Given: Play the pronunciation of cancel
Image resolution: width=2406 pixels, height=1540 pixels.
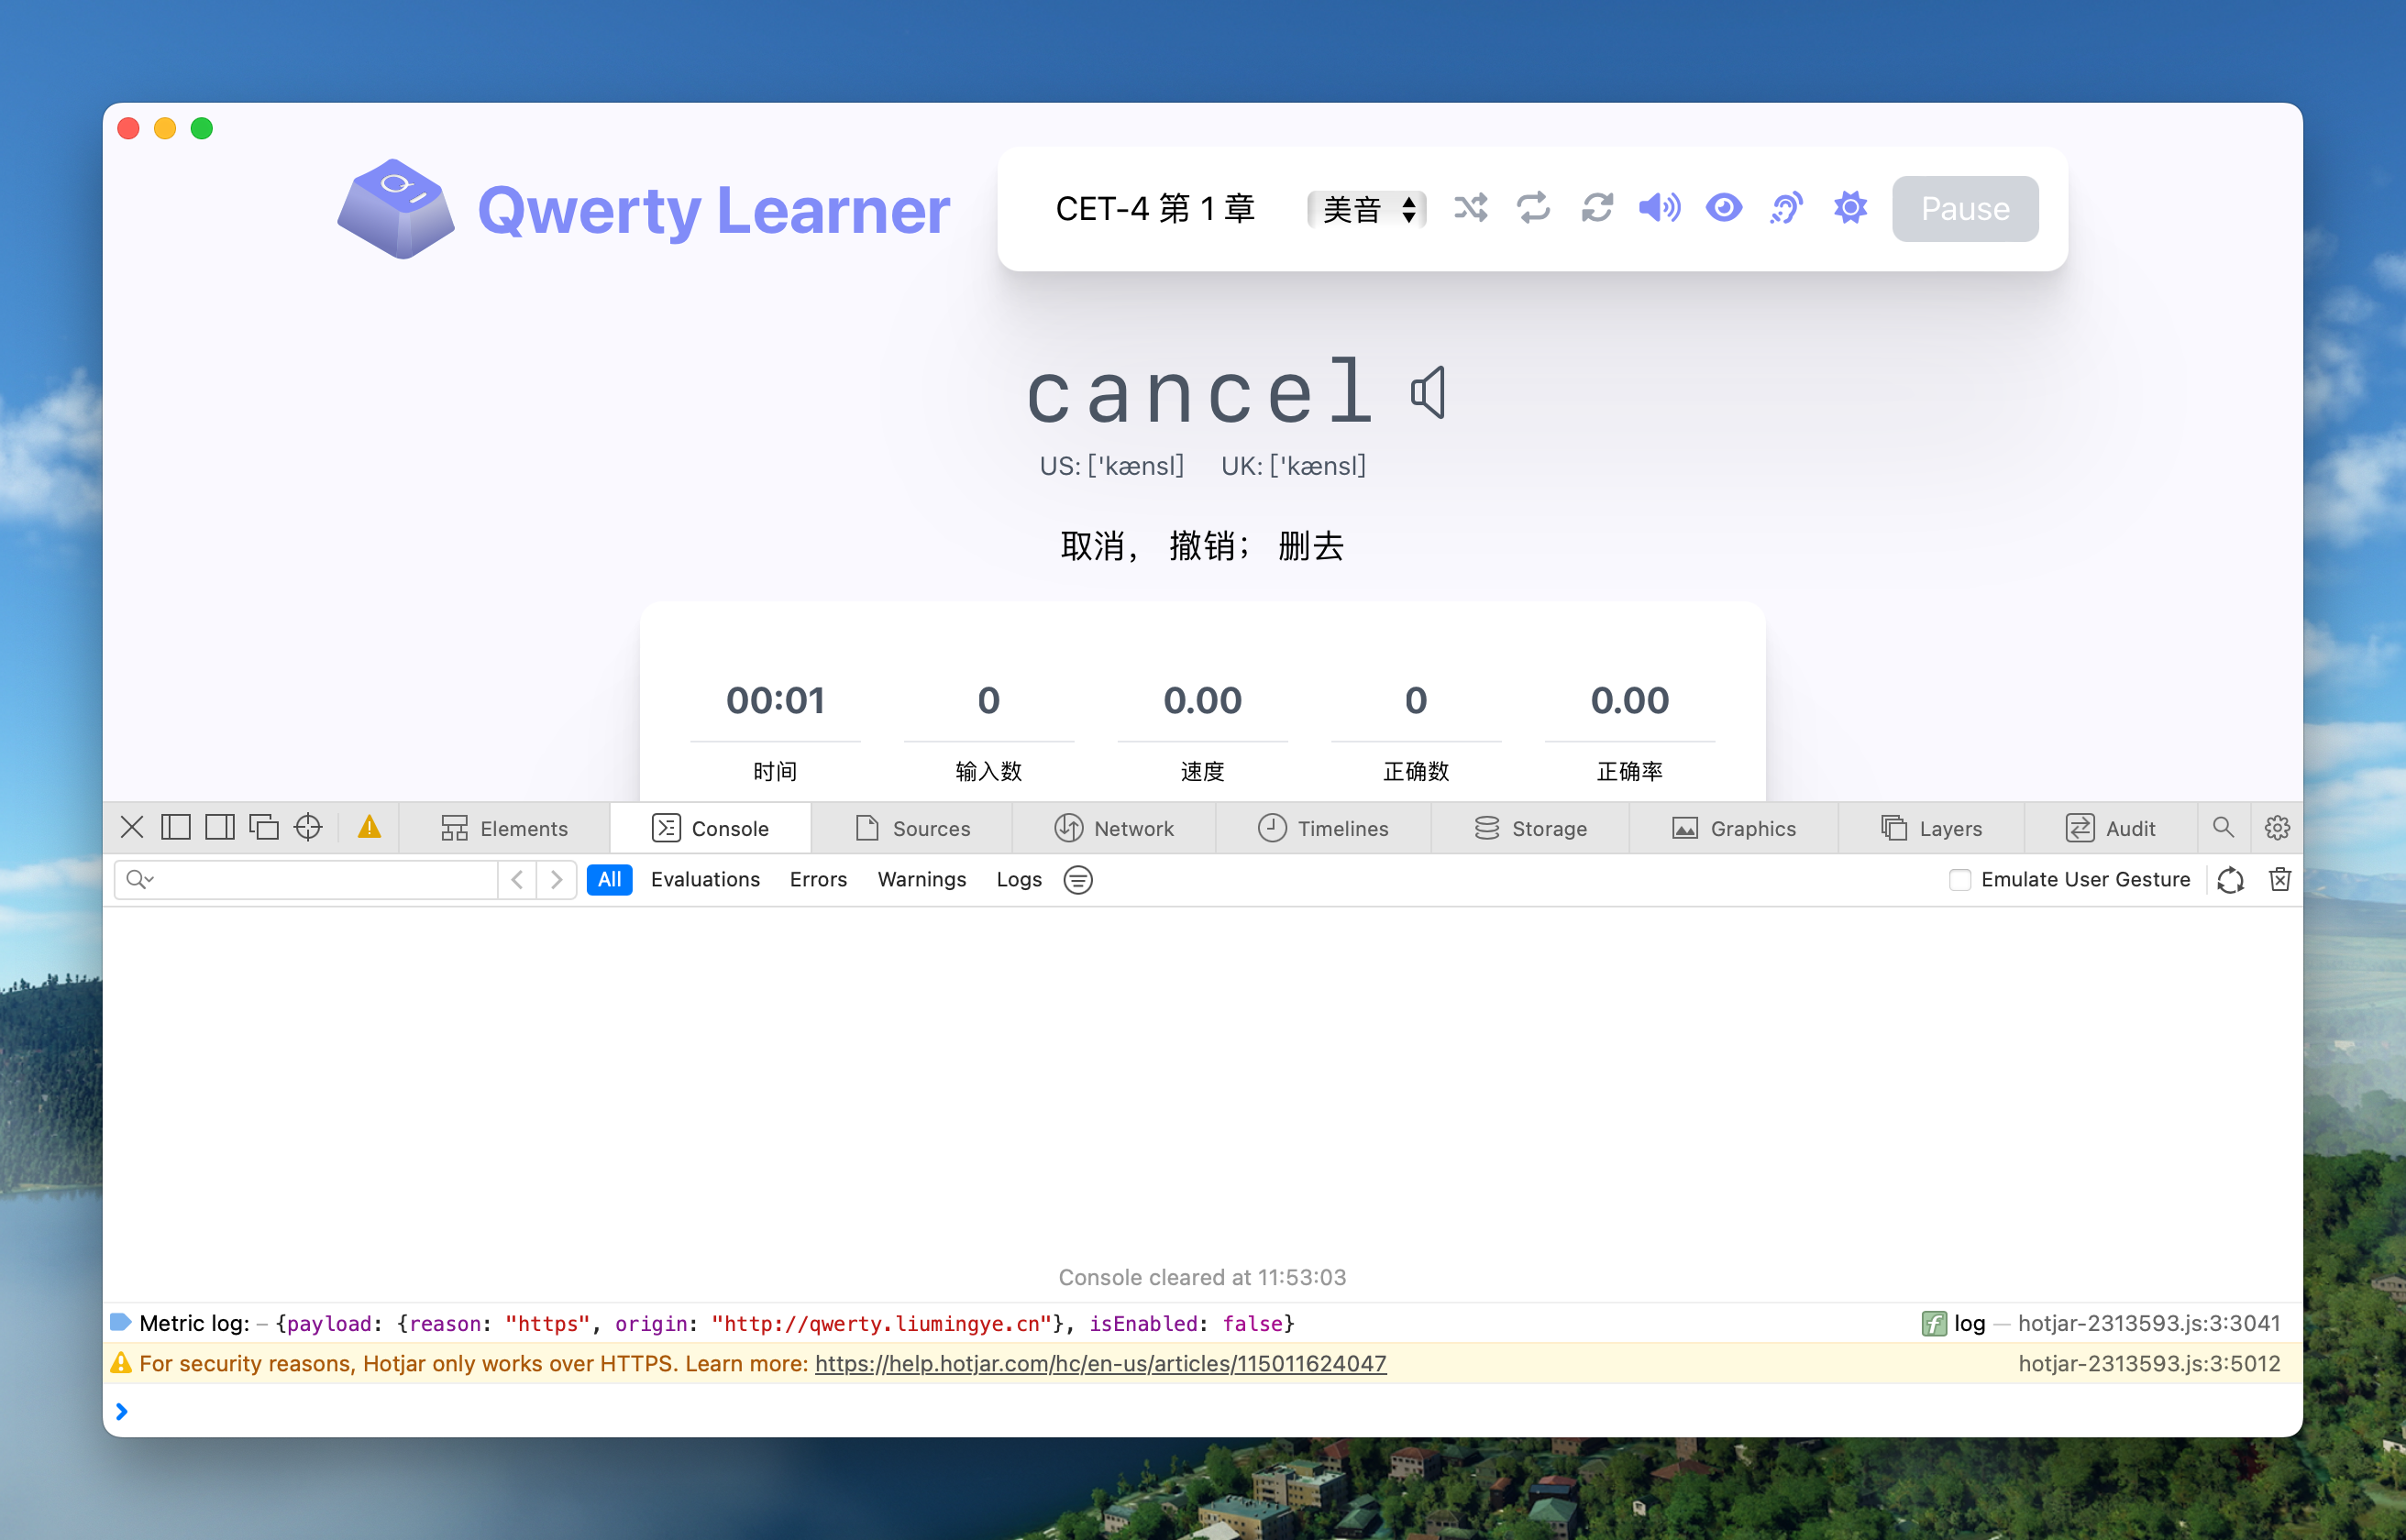Looking at the screenshot, I should [x=1426, y=391].
